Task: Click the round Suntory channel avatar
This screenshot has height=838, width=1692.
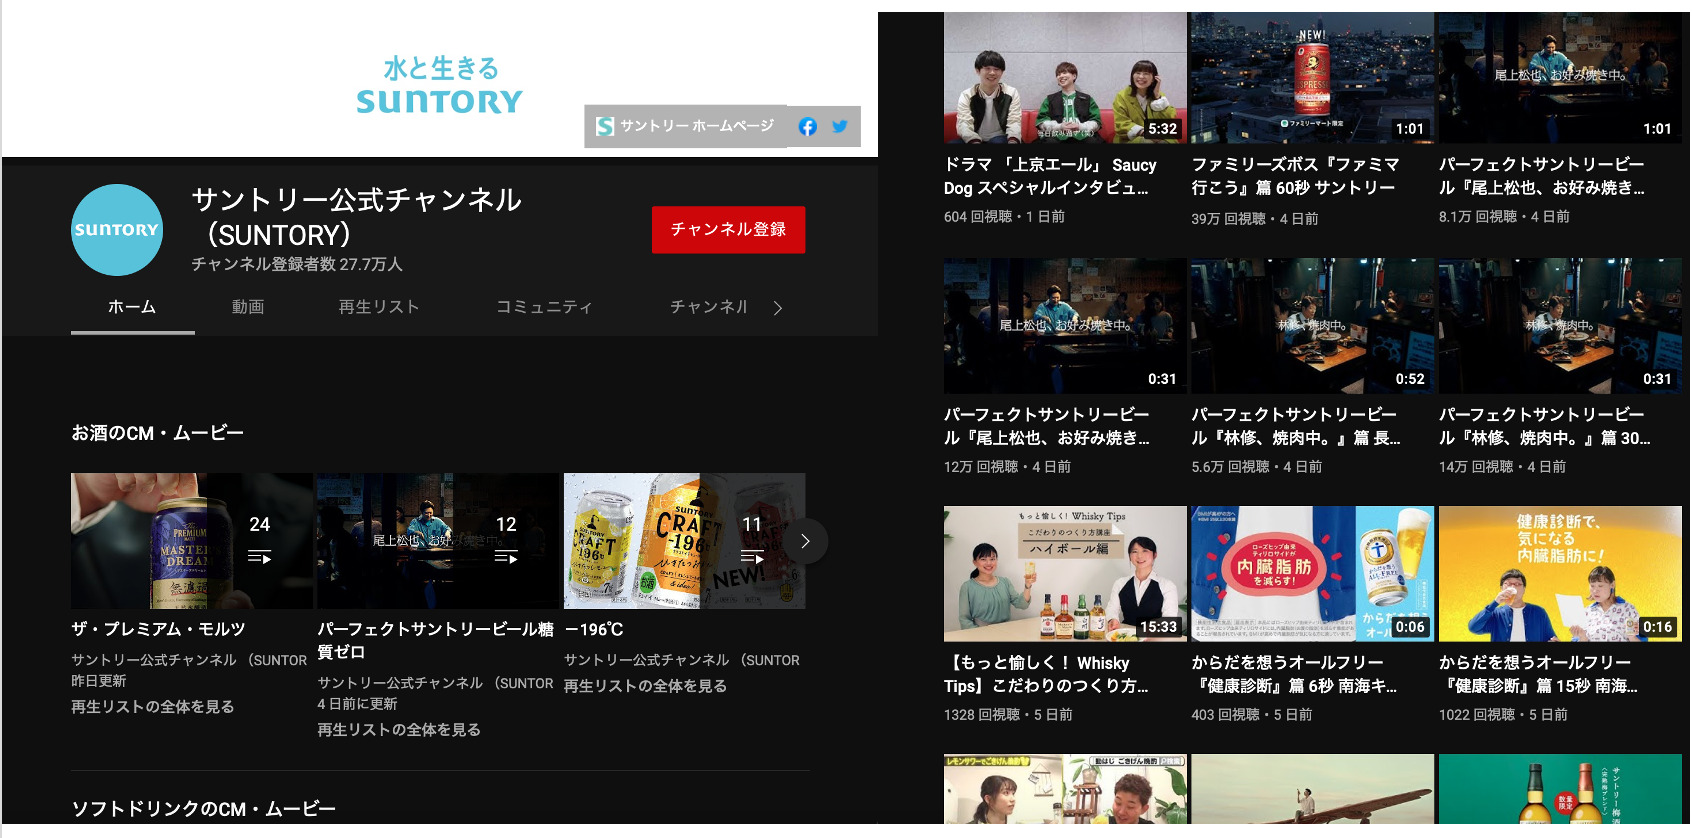Action: [117, 230]
